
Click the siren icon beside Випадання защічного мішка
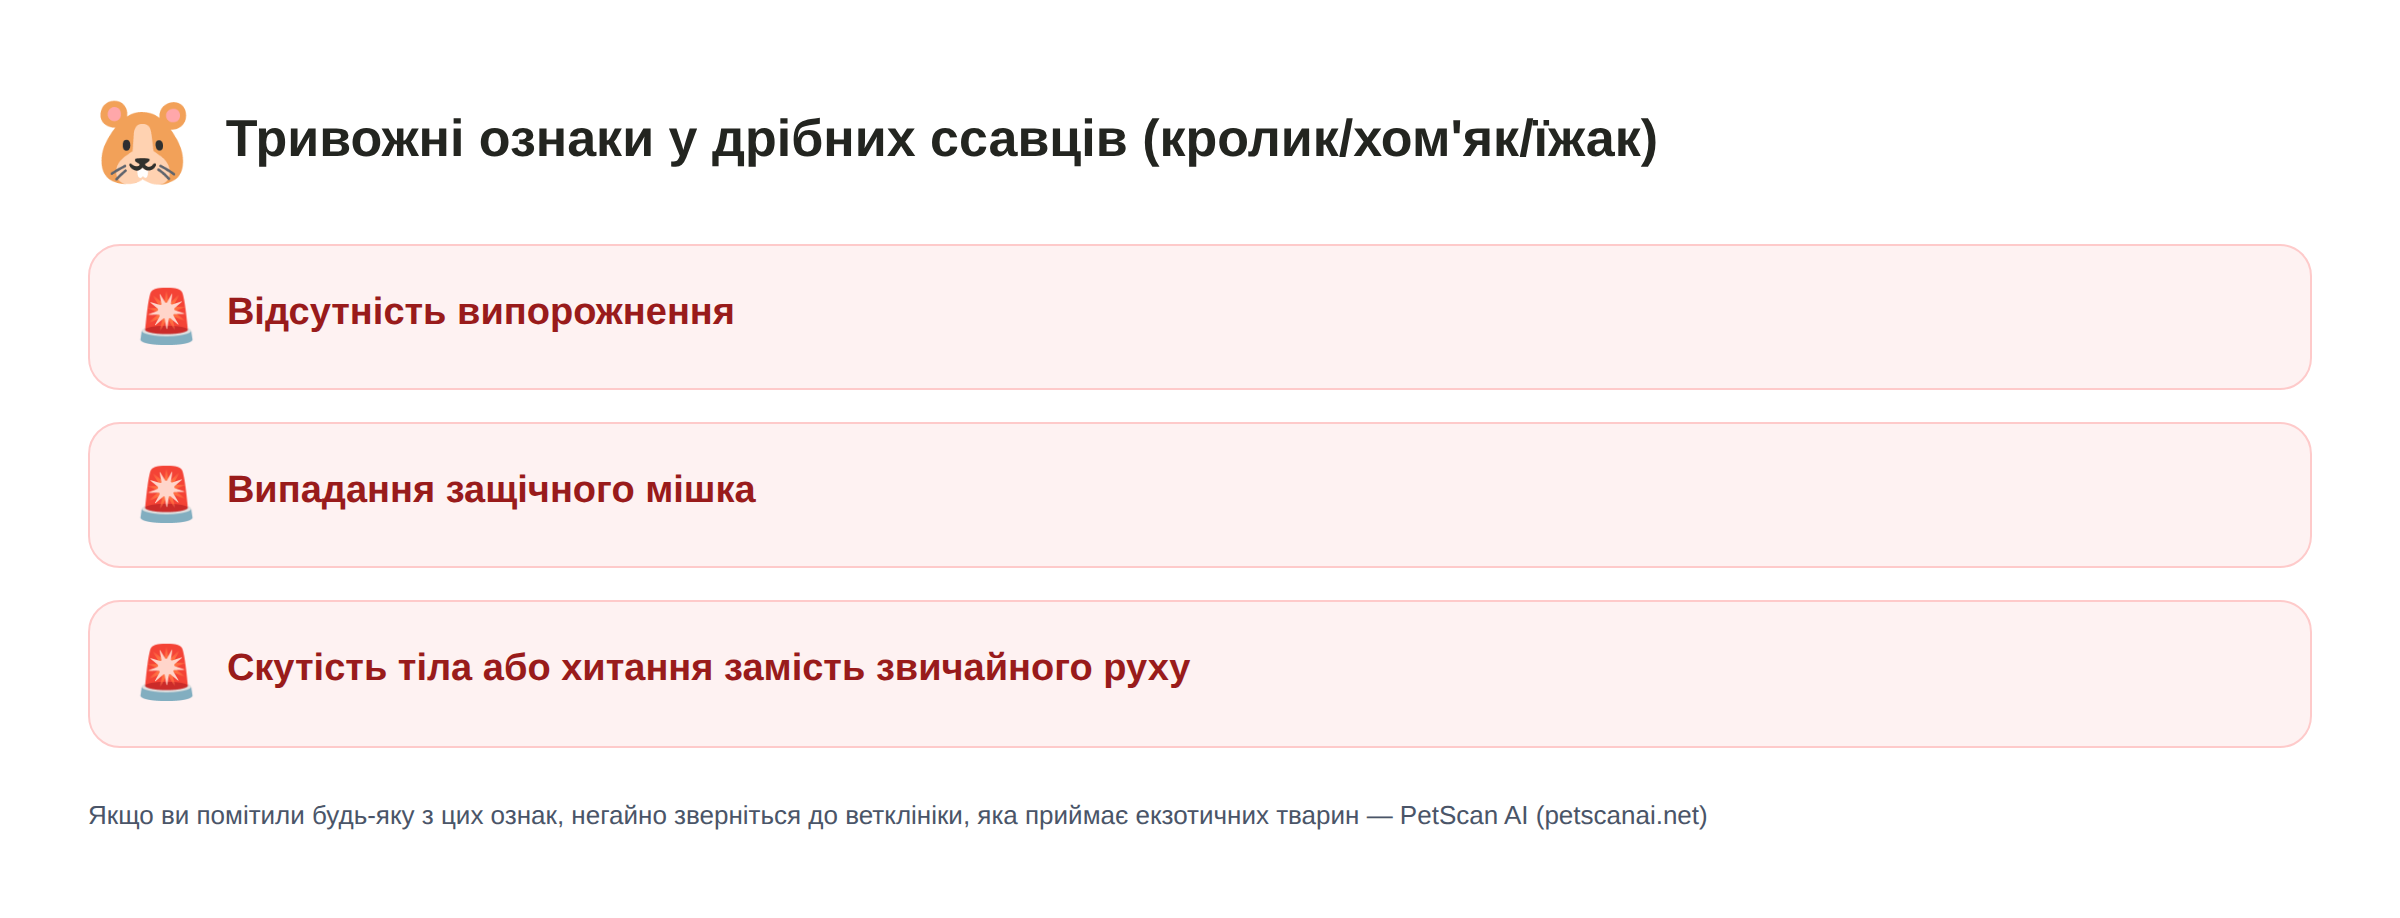(166, 494)
